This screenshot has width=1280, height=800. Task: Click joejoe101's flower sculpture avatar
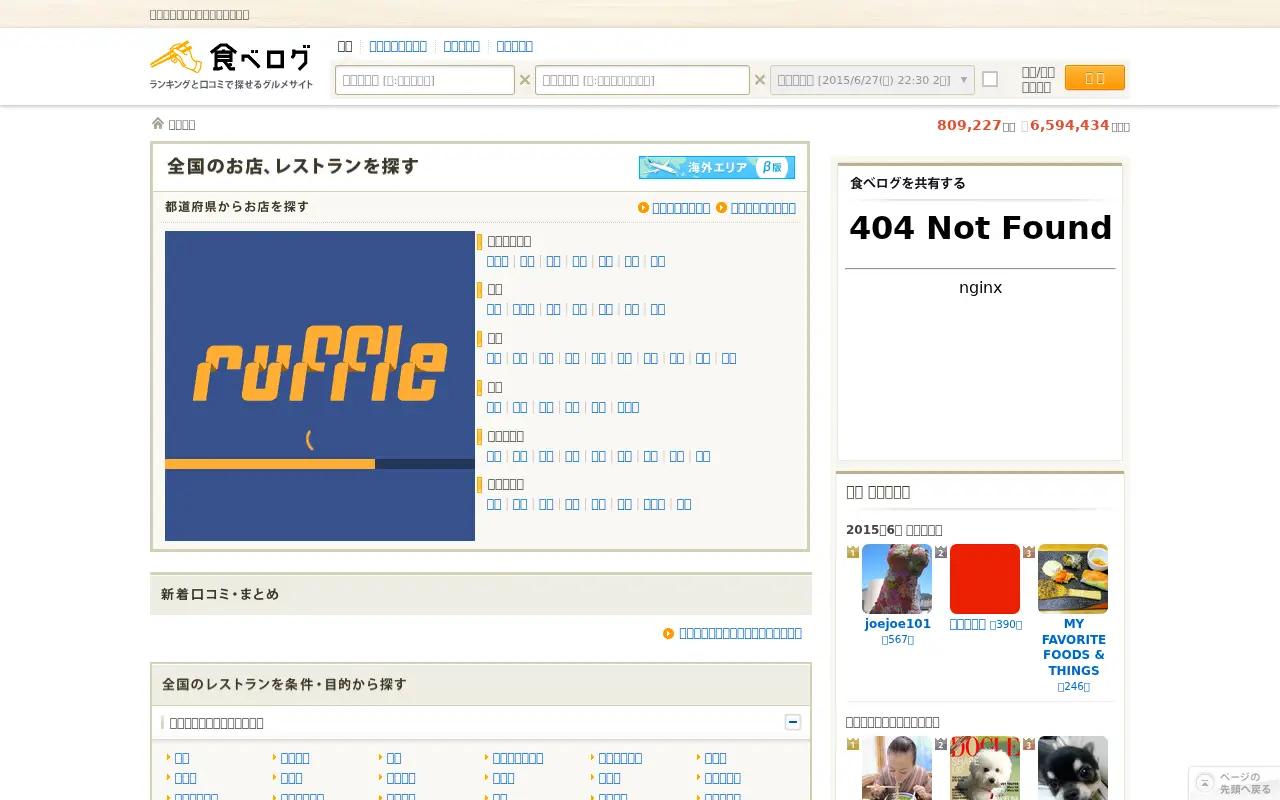coord(897,579)
